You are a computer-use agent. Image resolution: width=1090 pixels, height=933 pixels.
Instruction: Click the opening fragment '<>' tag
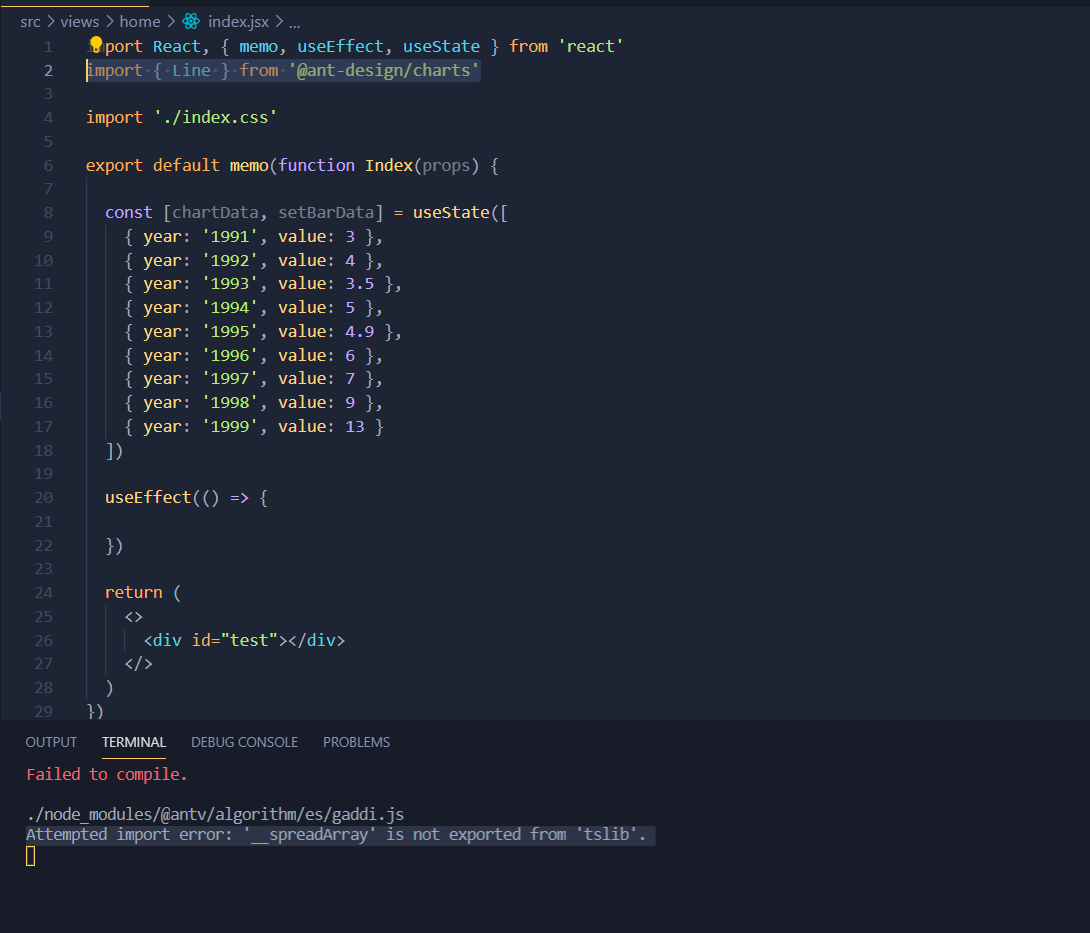coord(133,617)
